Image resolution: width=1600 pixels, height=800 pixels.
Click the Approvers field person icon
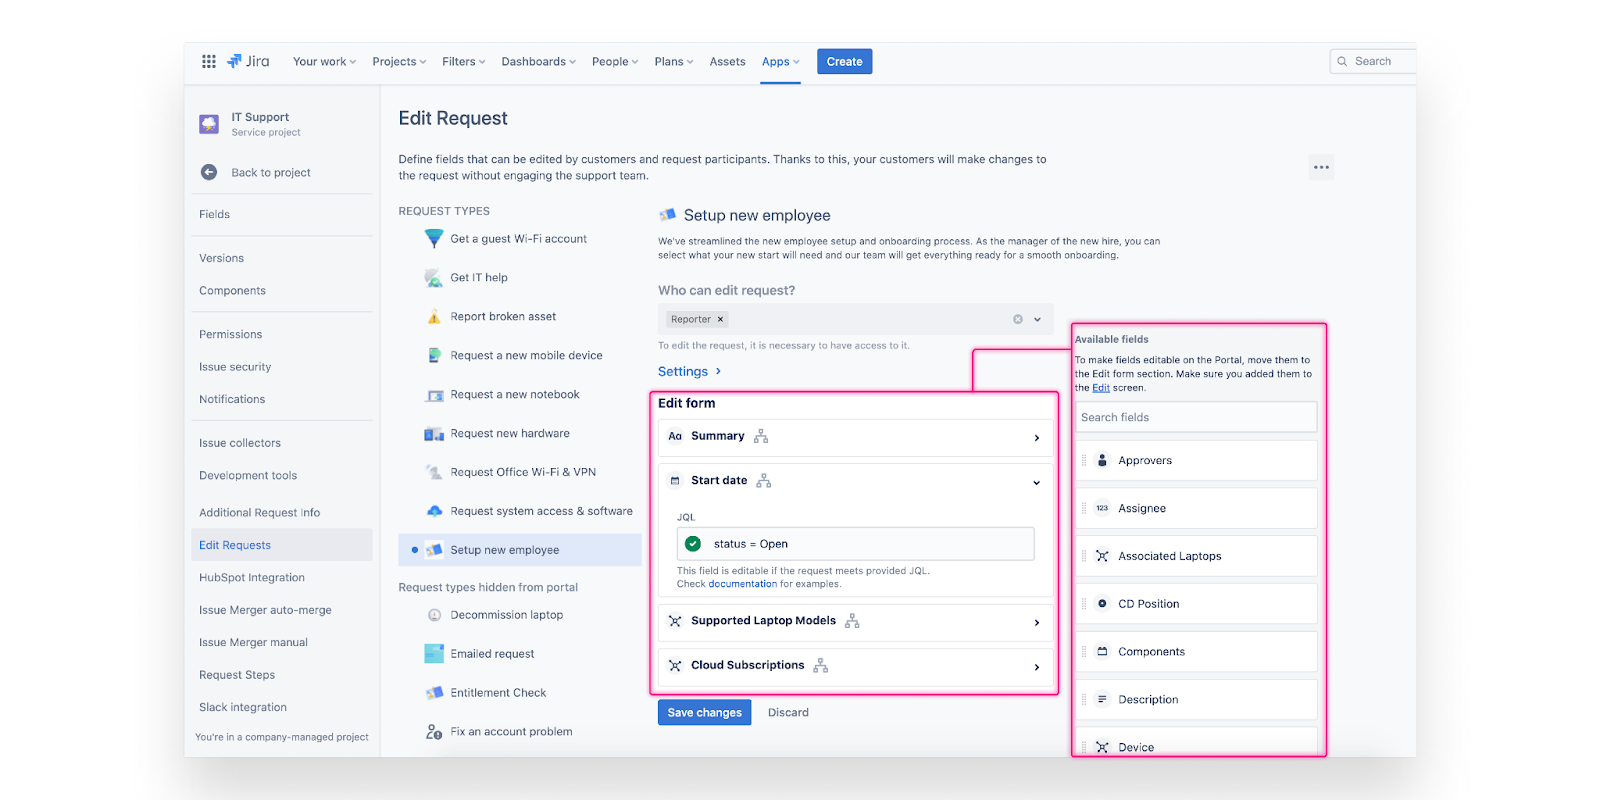(x=1102, y=460)
